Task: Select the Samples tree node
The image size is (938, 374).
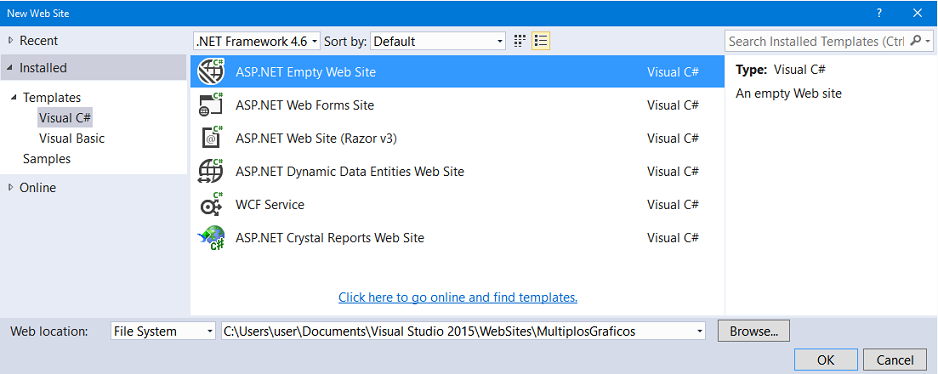Action: click(47, 159)
